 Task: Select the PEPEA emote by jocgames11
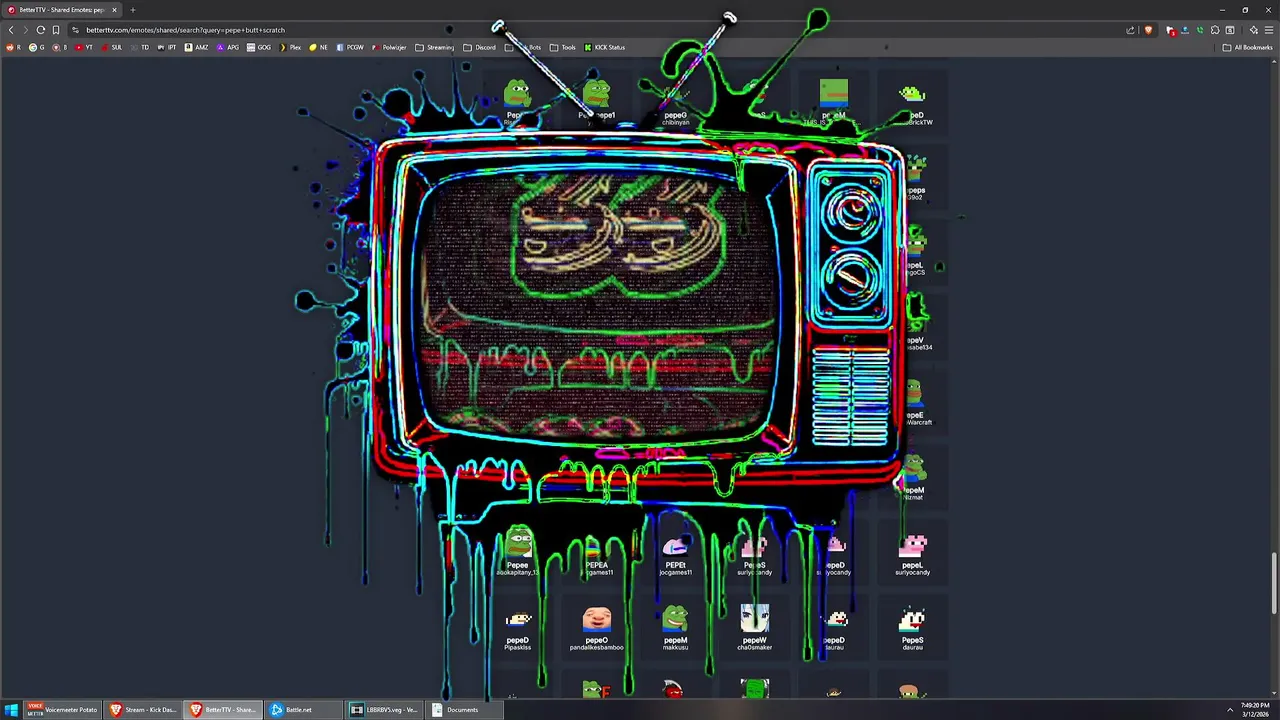[x=596, y=551]
